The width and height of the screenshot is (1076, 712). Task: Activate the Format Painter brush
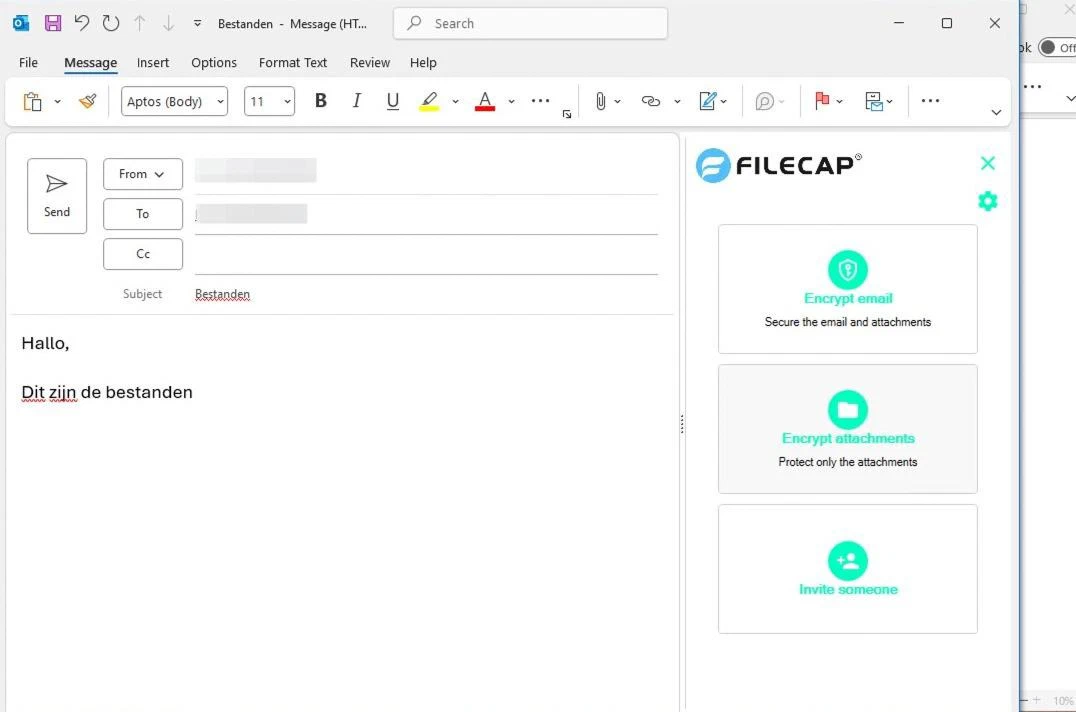pyautogui.click(x=87, y=102)
